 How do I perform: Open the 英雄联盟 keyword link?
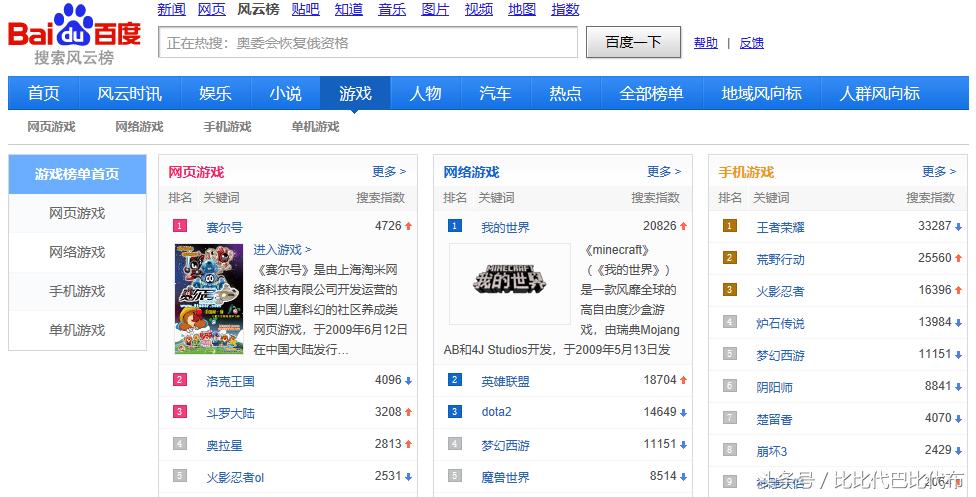(x=505, y=381)
